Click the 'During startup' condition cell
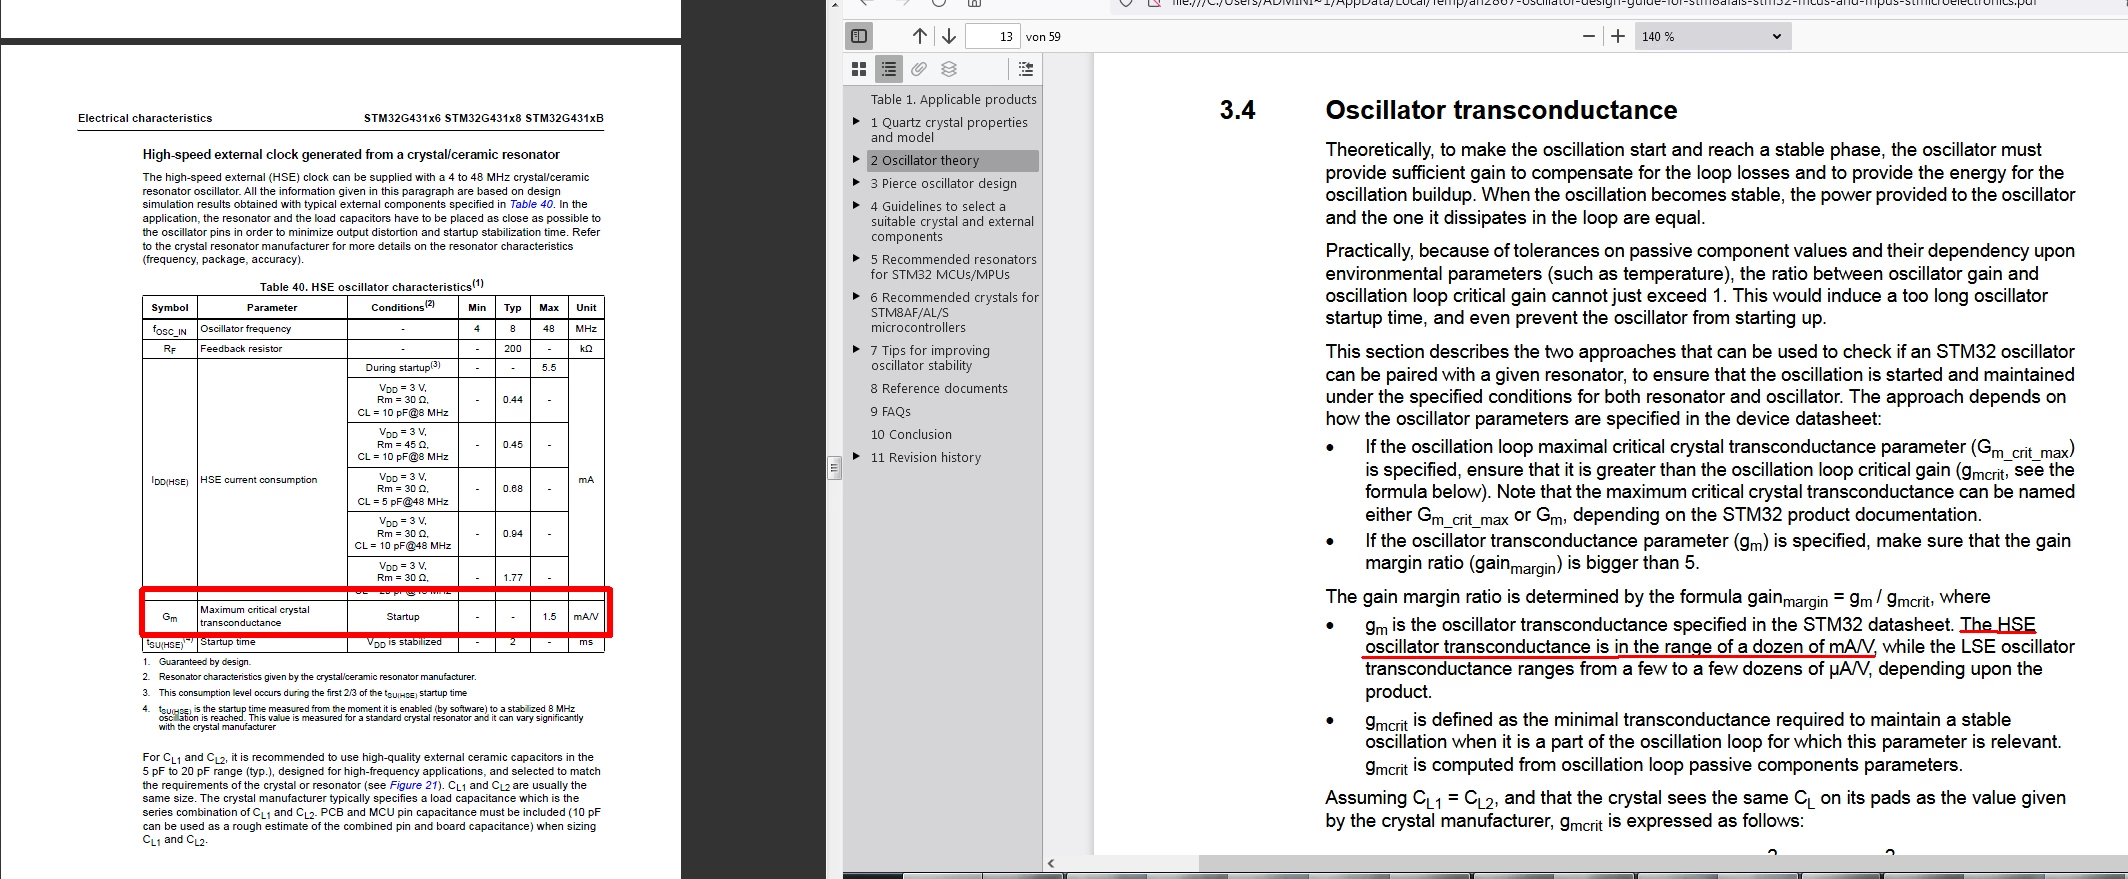The height and width of the screenshot is (879, 2128). (403, 367)
